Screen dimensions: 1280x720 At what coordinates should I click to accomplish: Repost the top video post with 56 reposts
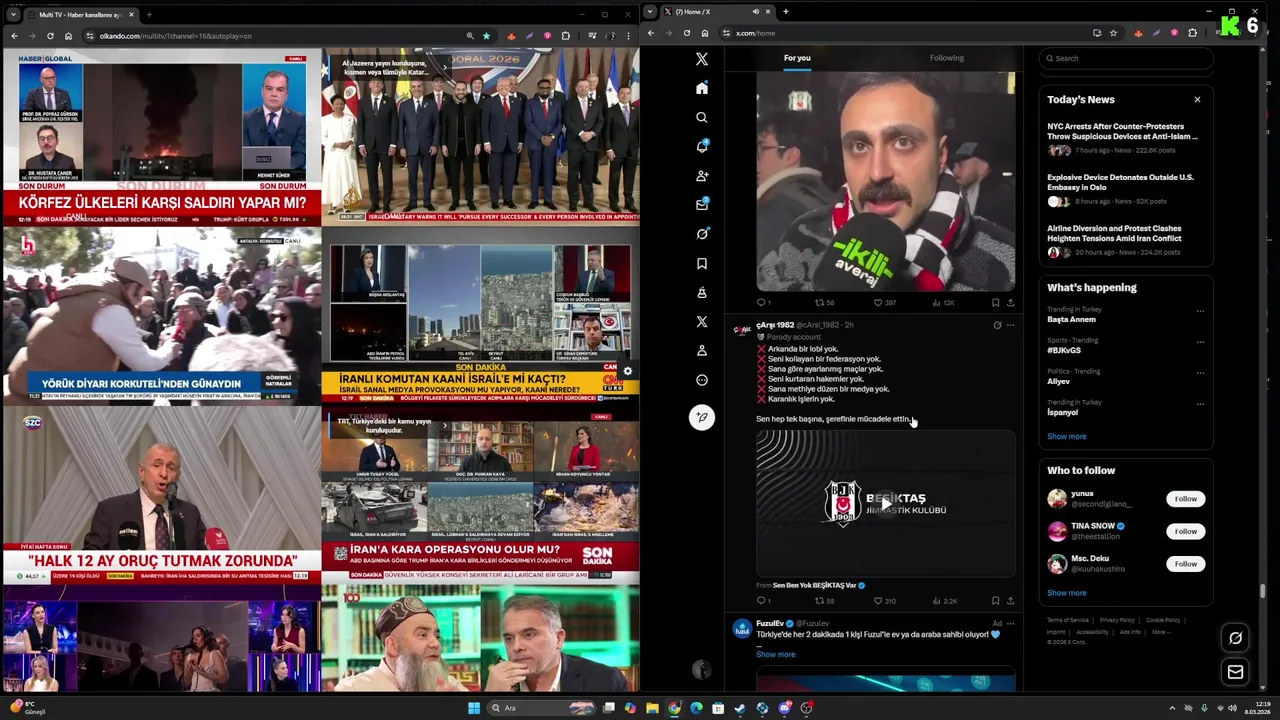pos(824,302)
